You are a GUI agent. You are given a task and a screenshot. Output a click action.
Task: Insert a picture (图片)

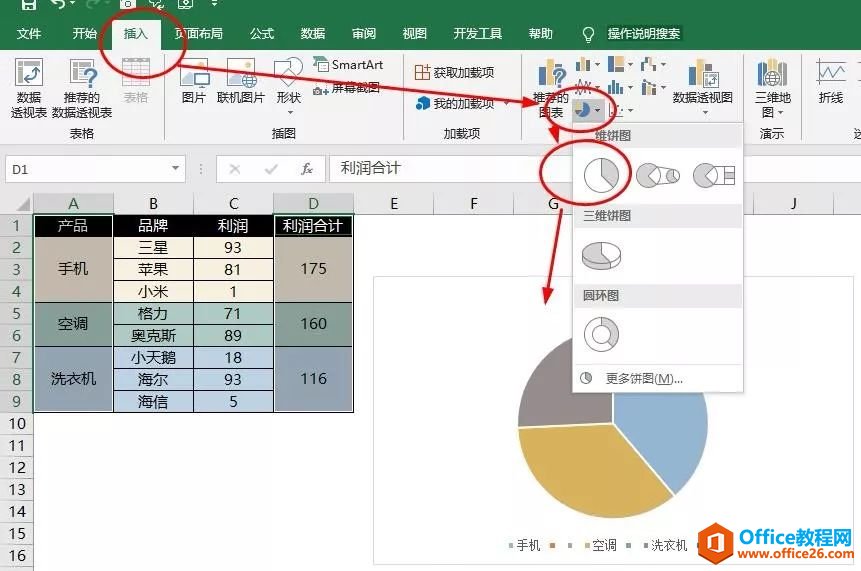click(x=194, y=81)
